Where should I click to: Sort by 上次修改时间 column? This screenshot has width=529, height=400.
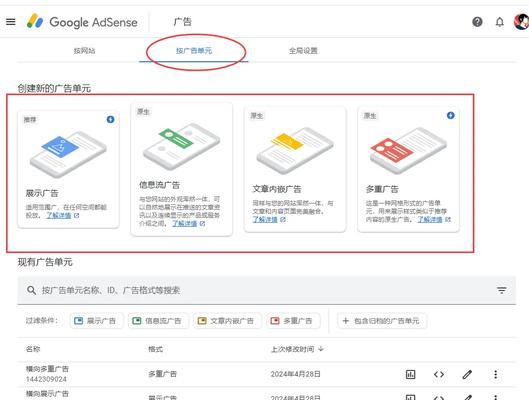coord(297,349)
